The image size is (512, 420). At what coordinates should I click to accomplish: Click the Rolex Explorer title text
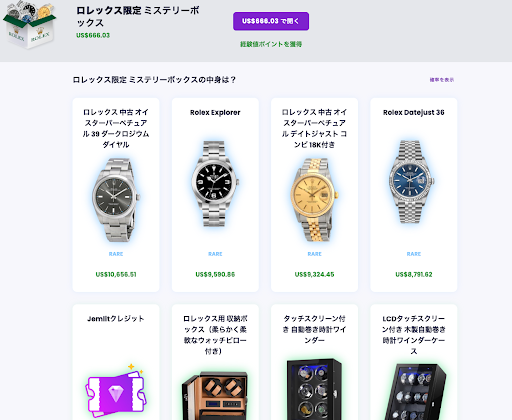[215, 112]
